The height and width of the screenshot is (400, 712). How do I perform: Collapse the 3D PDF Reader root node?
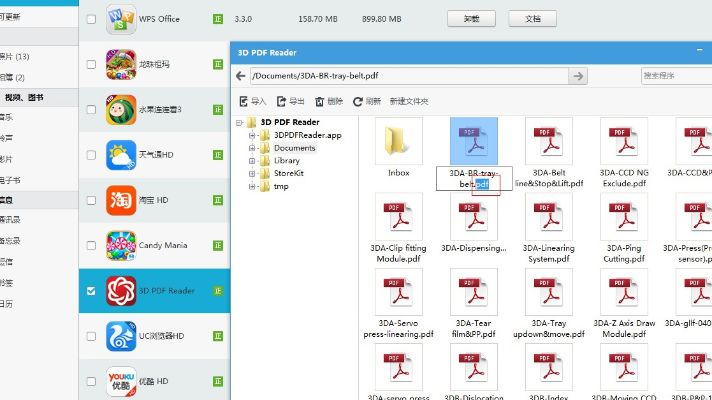[238, 122]
